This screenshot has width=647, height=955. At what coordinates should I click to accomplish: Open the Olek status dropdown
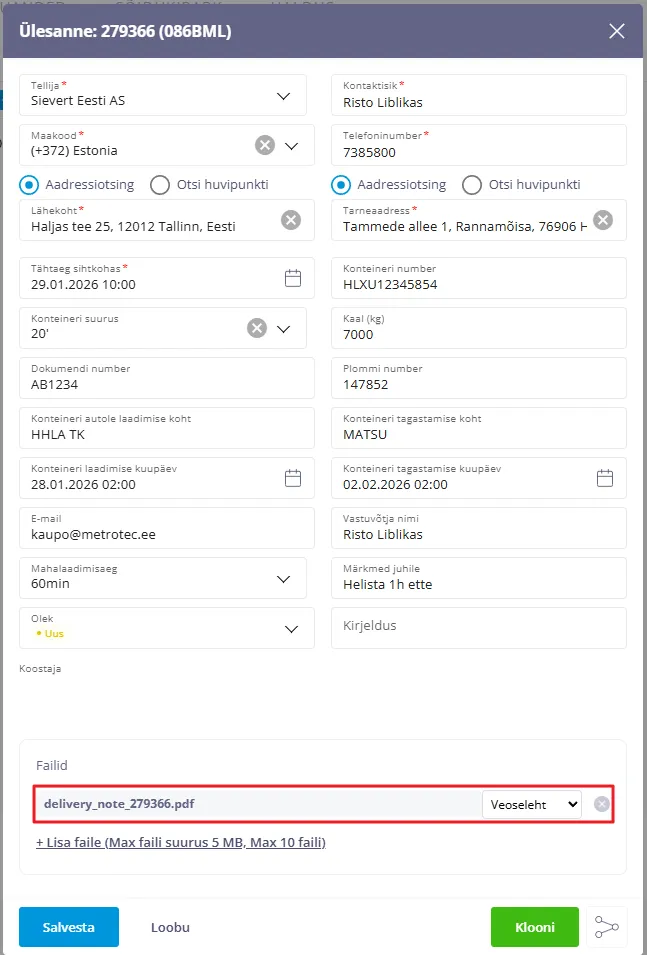tap(291, 629)
